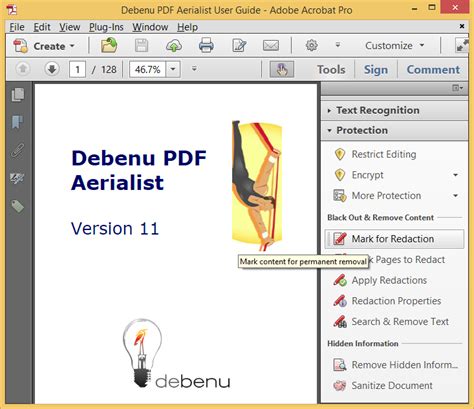Click the Edit text and images icon
The height and width of the screenshot is (409, 474).
pos(239,46)
